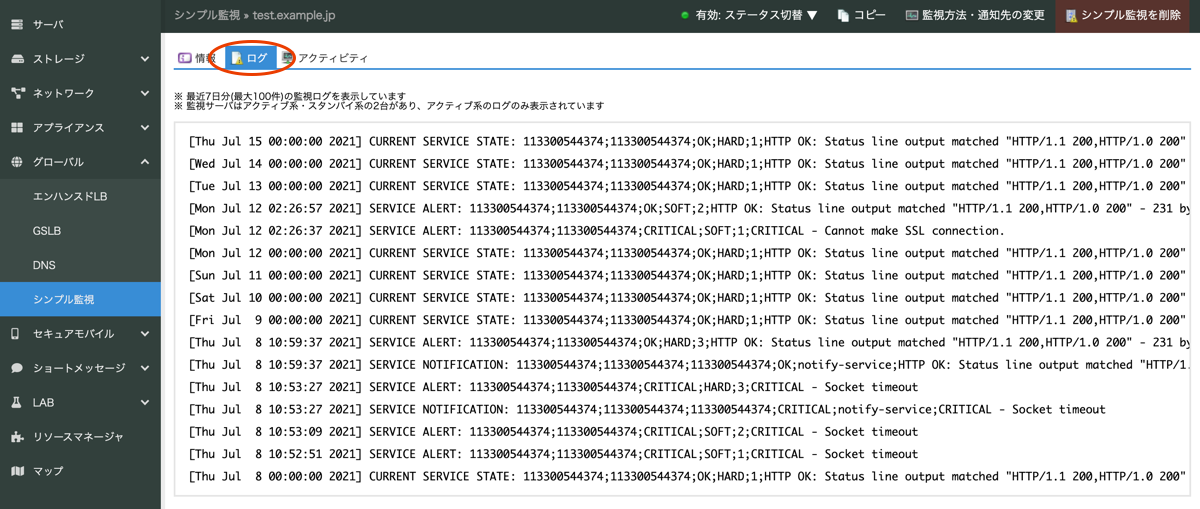The height and width of the screenshot is (509, 1200).
Task: Expand the ネットワーク menu chevron
Action: (145, 93)
